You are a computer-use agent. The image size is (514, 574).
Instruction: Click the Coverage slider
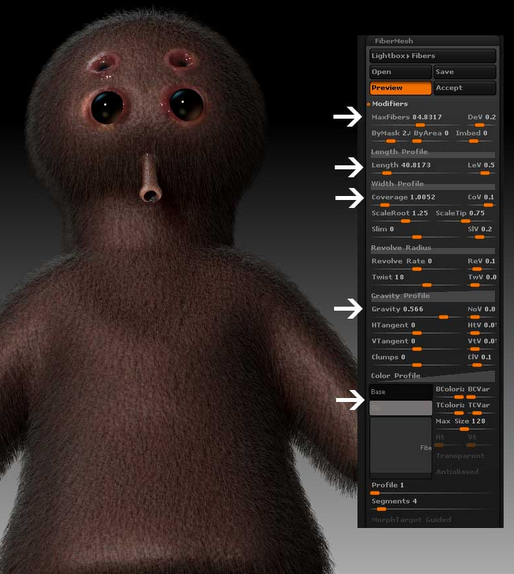[x=416, y=200]
